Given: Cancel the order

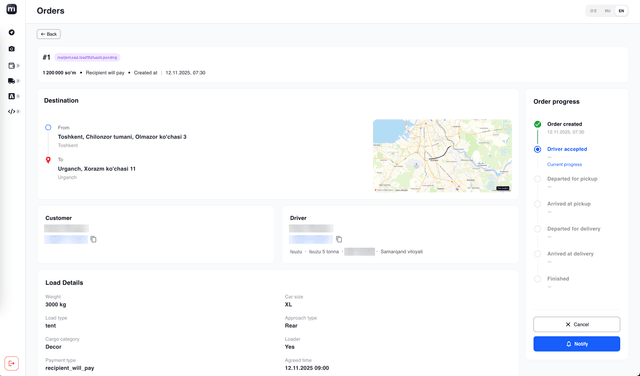Looking at the screenshot, I should [x=576, y=324].
